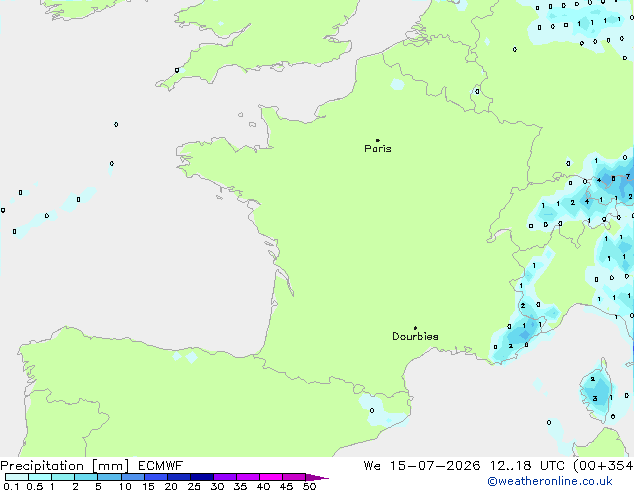This screenshot has height=490, width=634.
Task: Click the Dourbies city label
Action: click(415, 336)
